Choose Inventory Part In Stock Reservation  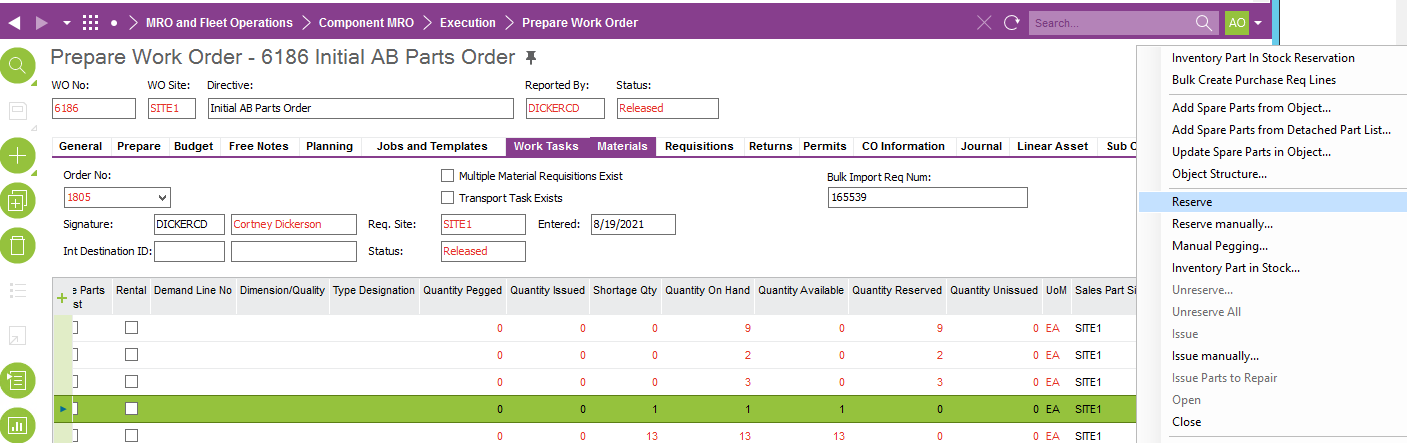click(x=1263, y=58)
